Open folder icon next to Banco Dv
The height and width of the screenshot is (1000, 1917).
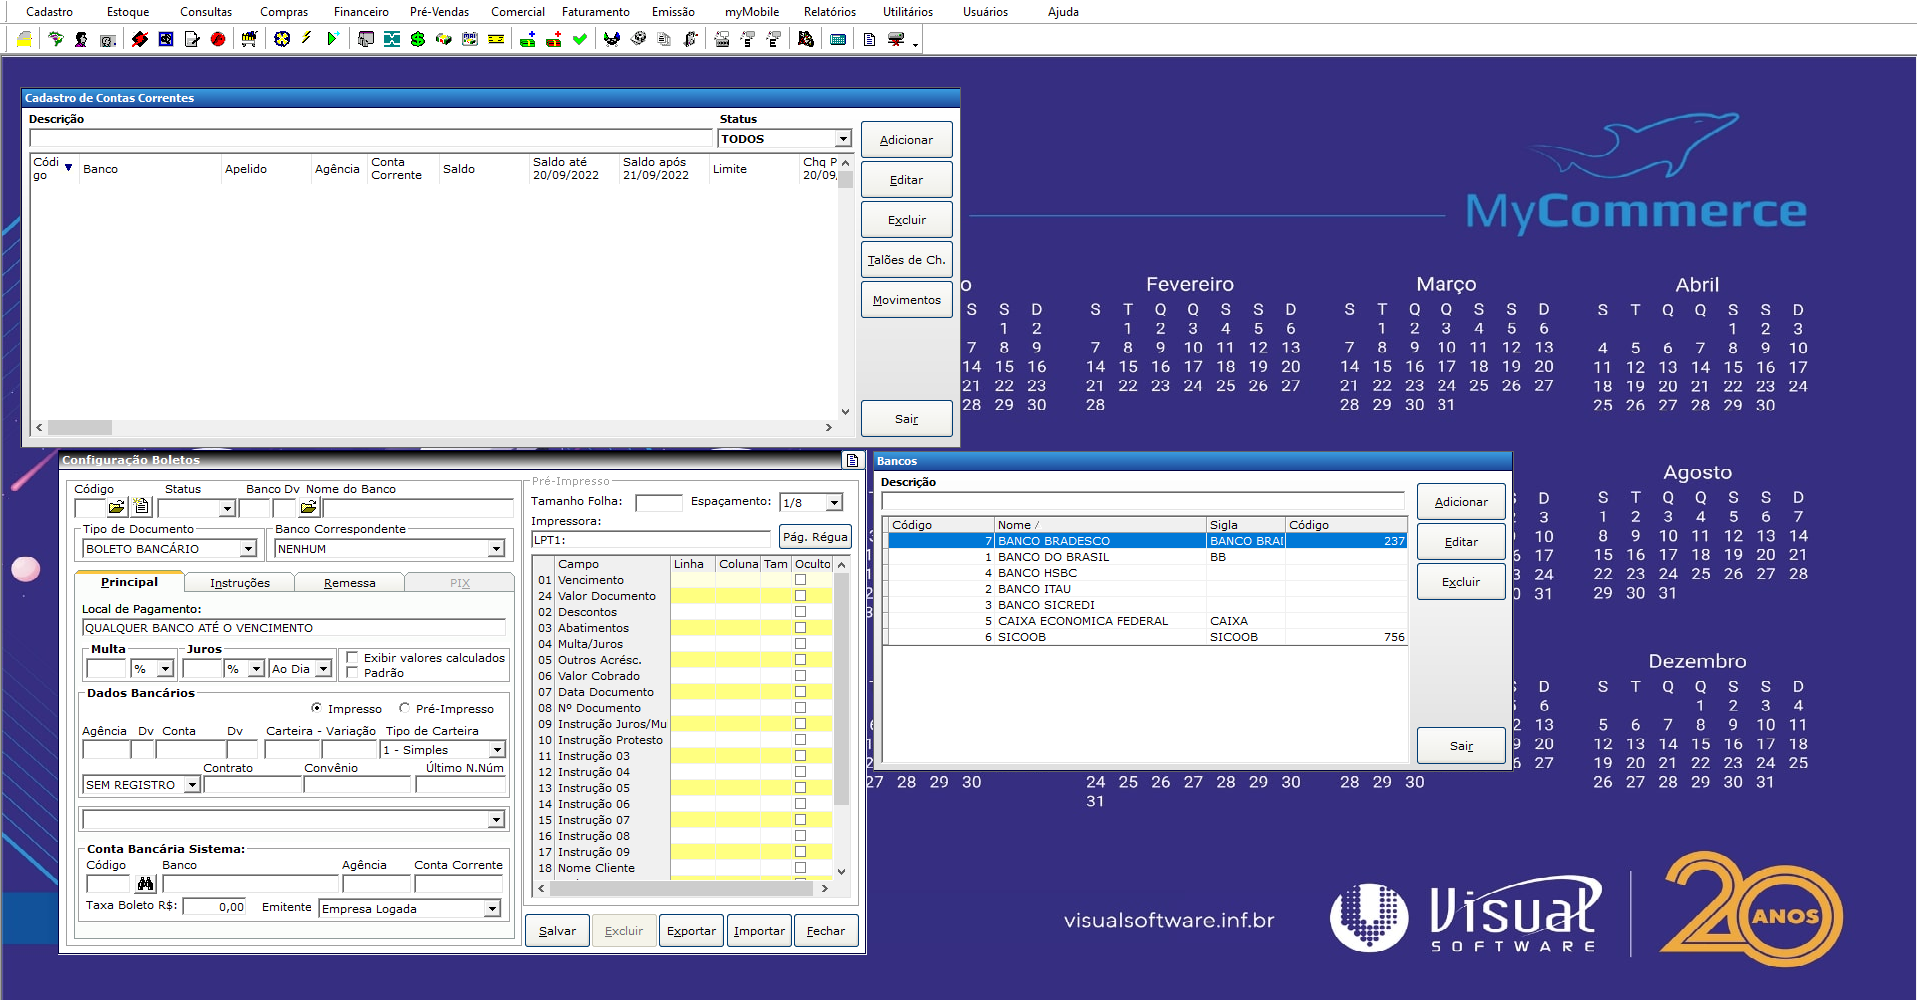click(x=308, y=507)
